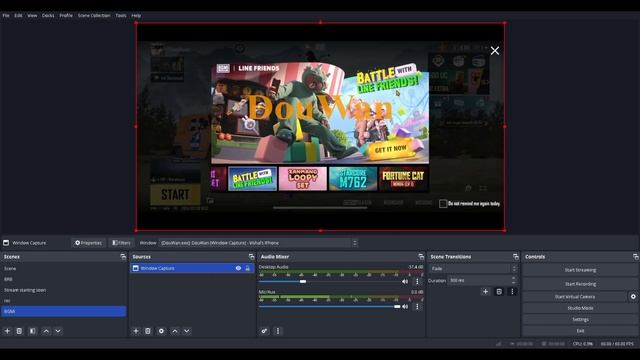Open the Scene Collection menu
This screenshot has width=640, height=360.
pyautogui.click(x=94, y=16)
